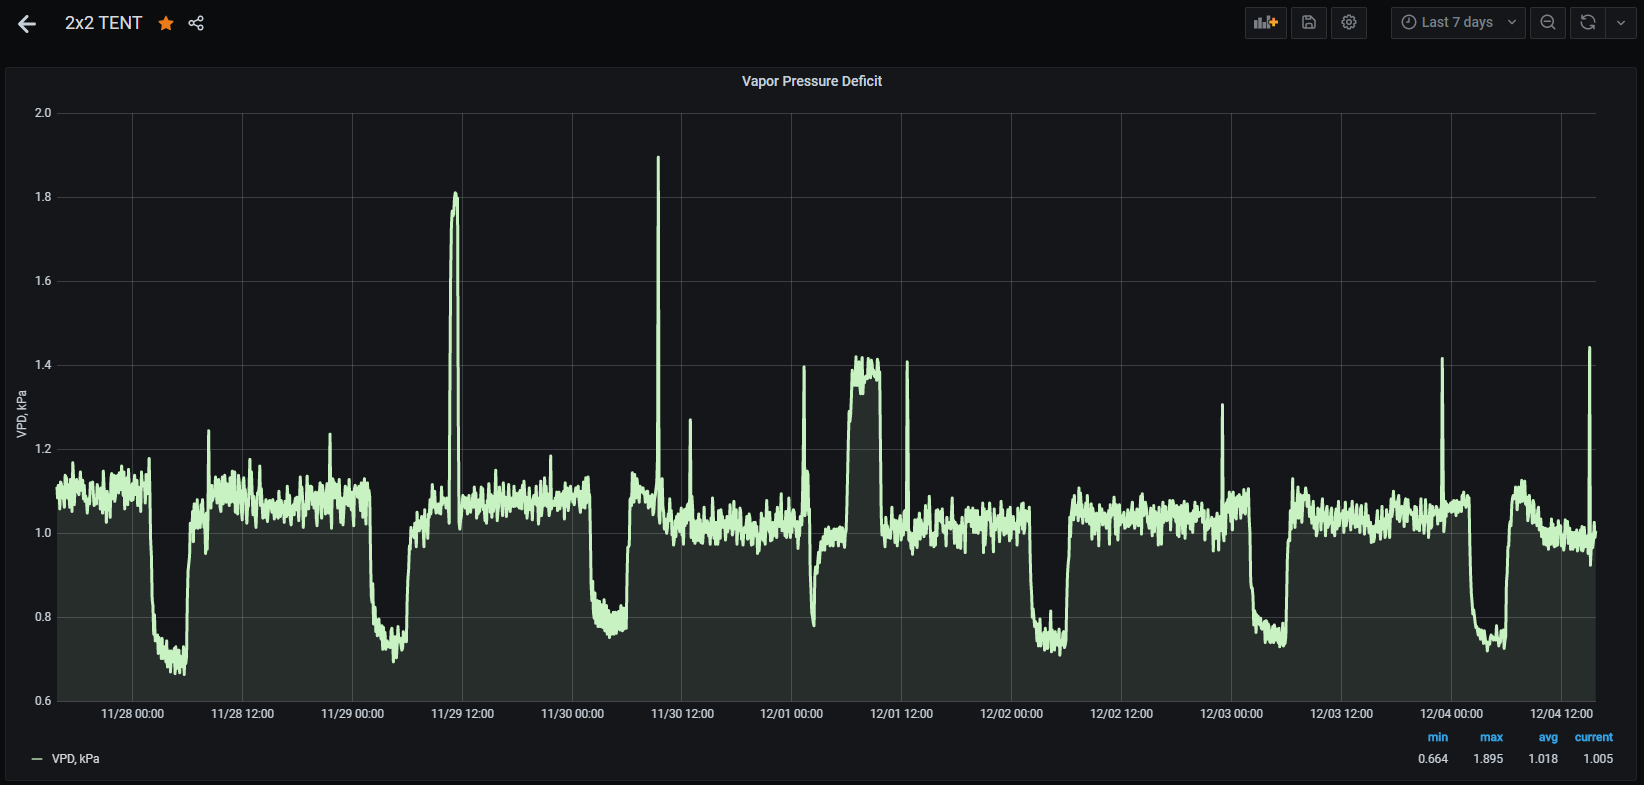Click the 11/30 12:00 x-axis label

point(682,714)
